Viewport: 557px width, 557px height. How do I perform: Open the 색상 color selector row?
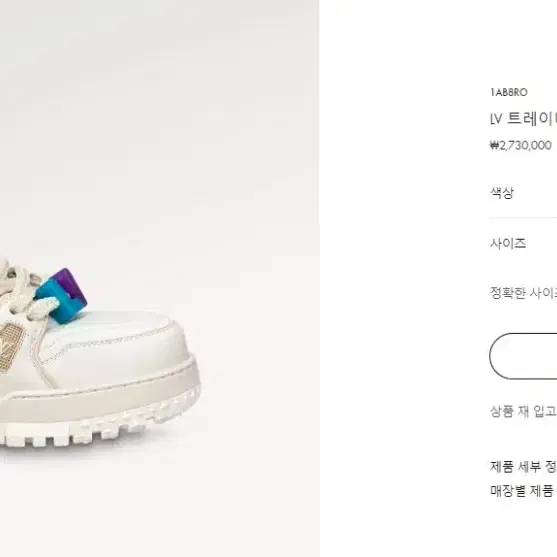(x=523, y=193)
